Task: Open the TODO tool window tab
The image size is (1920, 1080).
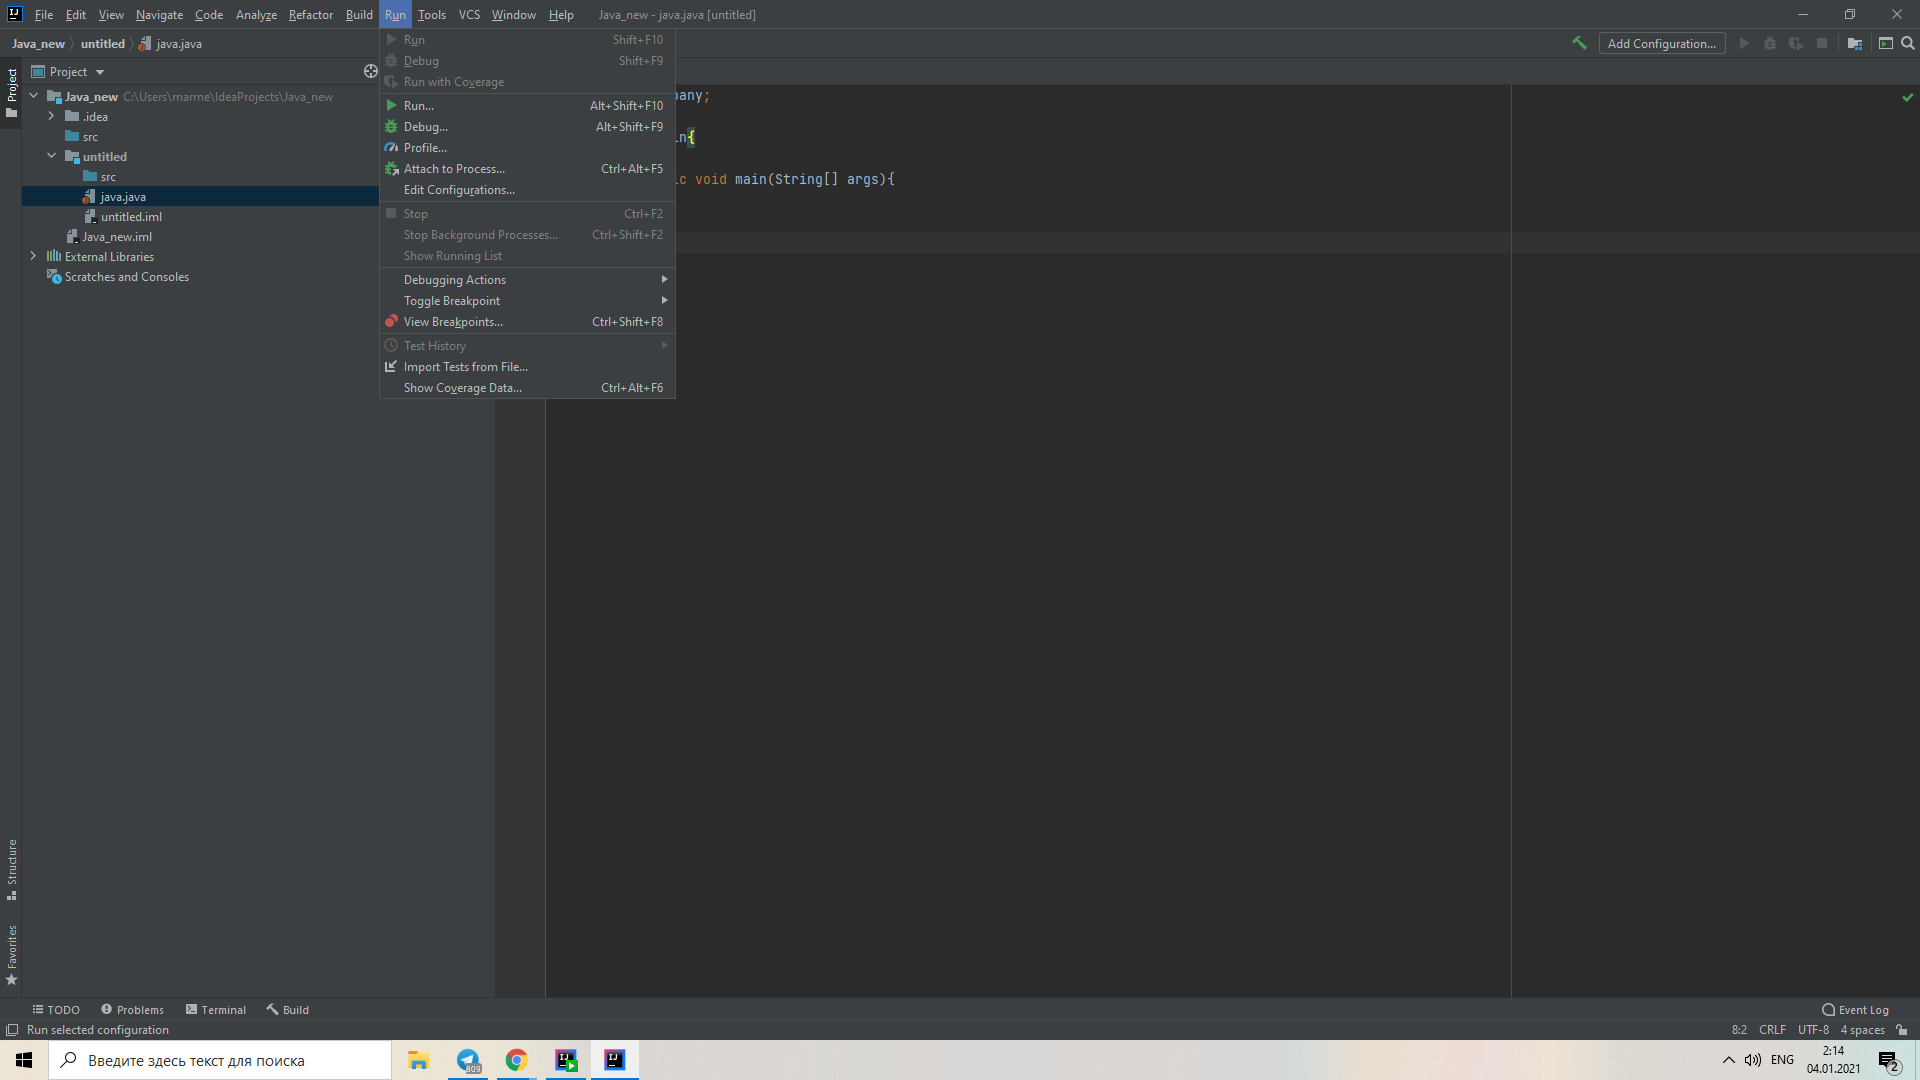Action: coord(56,1010)
